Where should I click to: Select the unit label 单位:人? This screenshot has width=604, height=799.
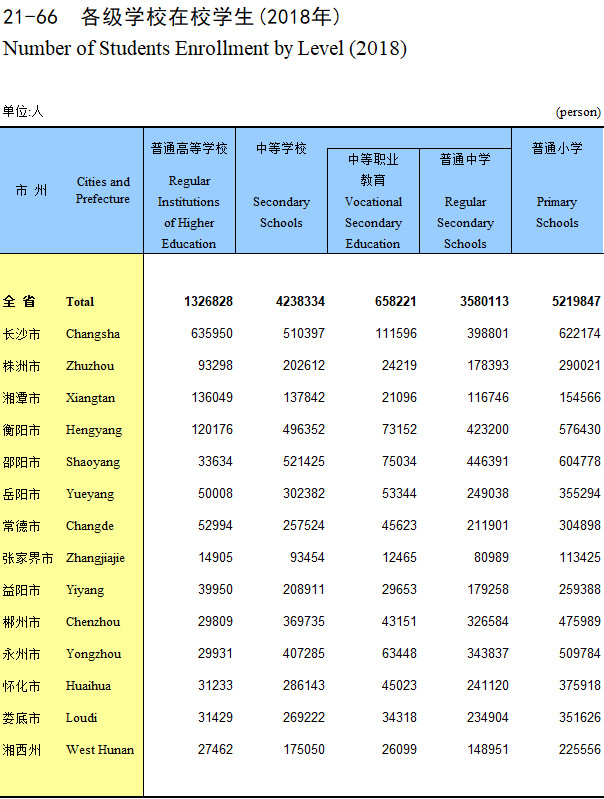pyautogui.click(x=23, y=111)
